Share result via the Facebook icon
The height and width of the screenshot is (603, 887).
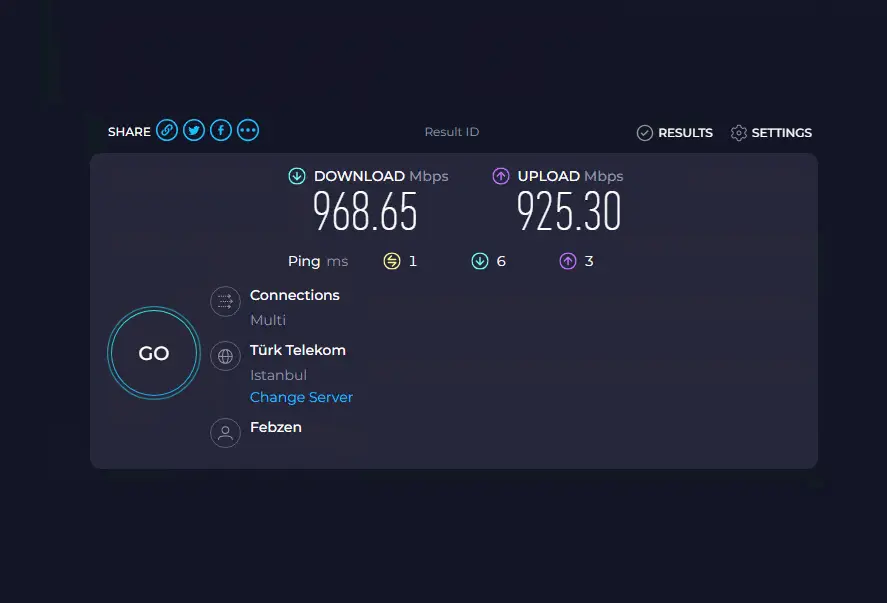click(221, 130)
